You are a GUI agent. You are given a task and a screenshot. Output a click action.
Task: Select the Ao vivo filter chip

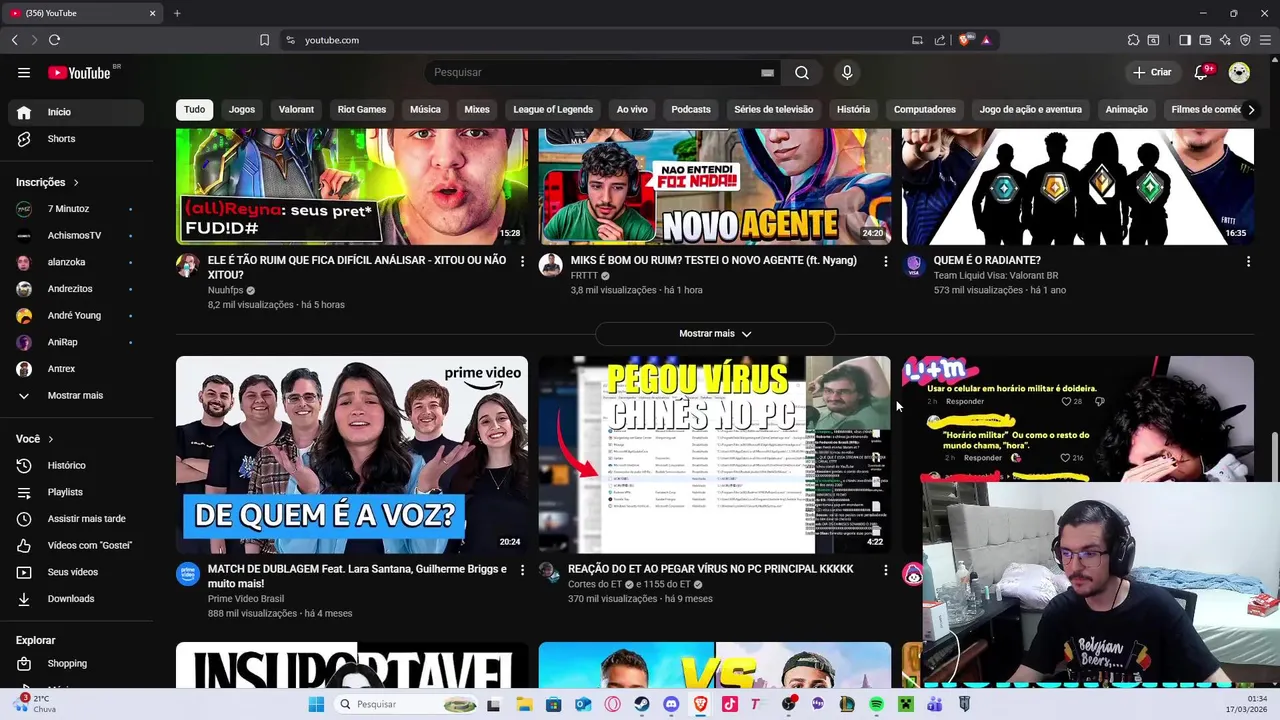[x=632, y=109]
